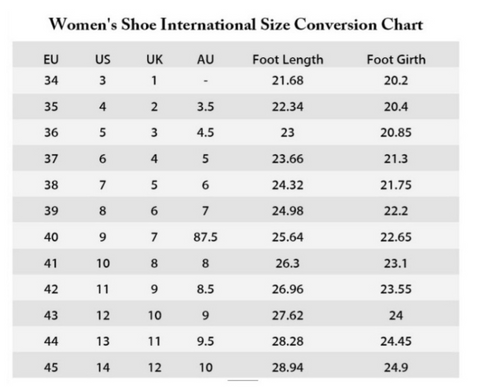Select the EU column header
Screen dimensions: 480x387
pyautogui.click(x=51, y=60)
